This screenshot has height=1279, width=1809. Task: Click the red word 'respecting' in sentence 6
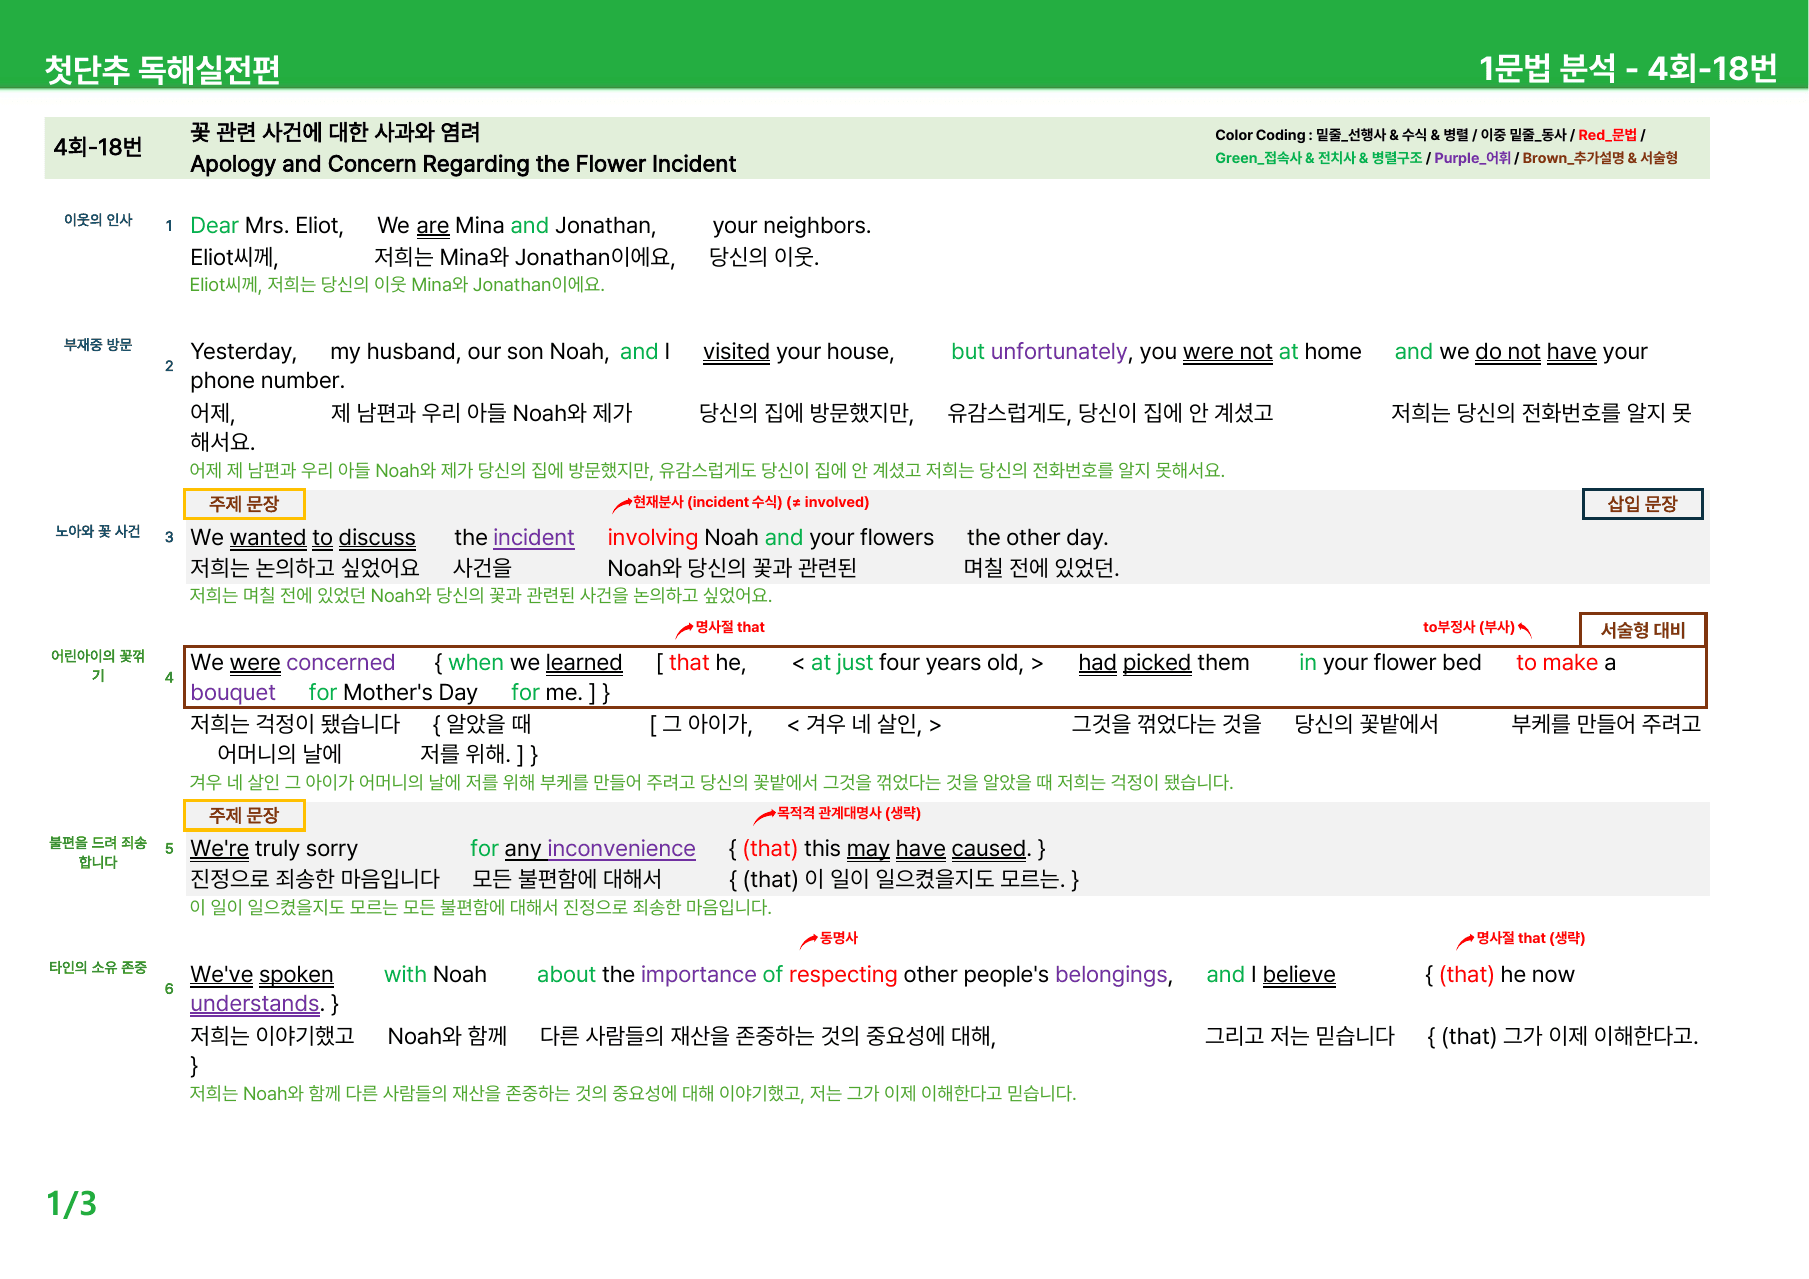[x=843, y=975]
